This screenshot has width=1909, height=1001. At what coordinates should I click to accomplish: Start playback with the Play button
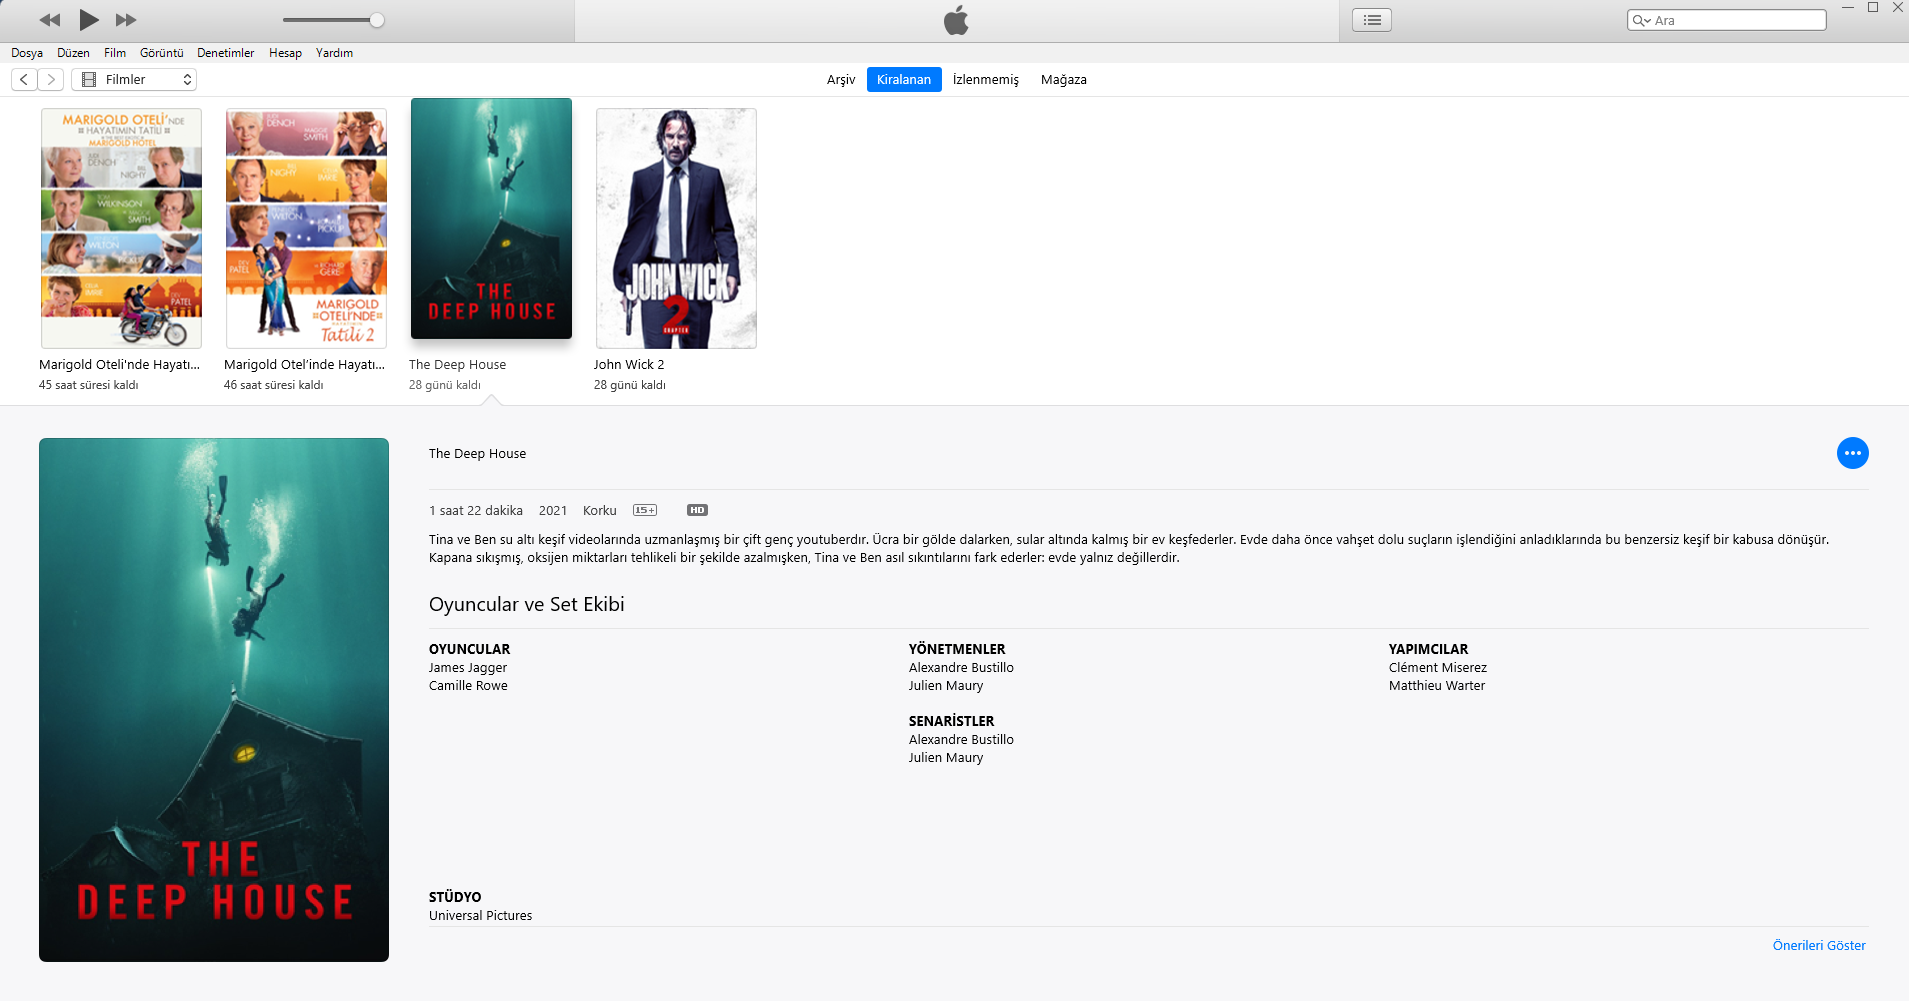coord(89,19)
